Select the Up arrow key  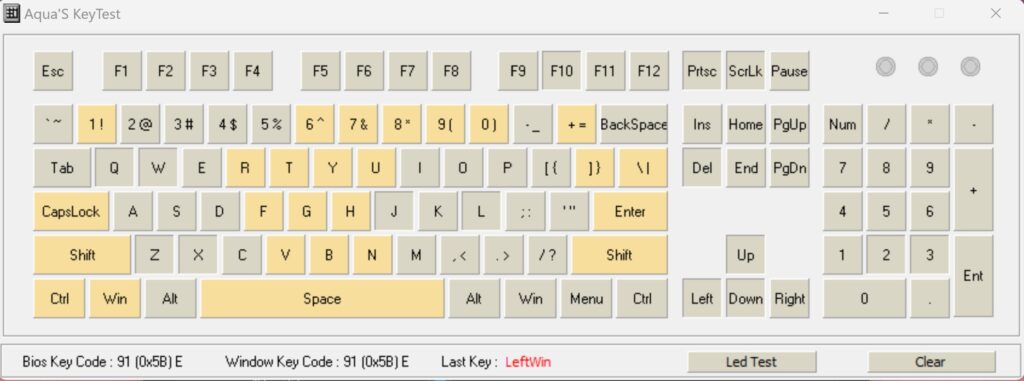745,255
